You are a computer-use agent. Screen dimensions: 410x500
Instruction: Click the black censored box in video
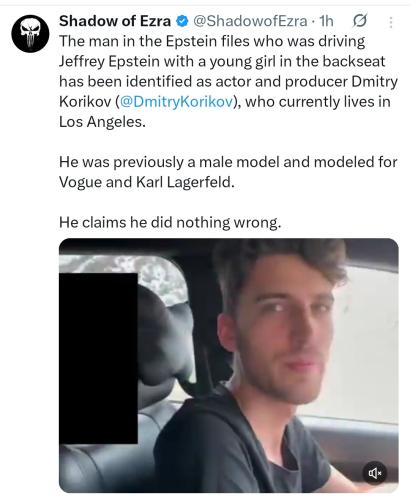click(x=98, y=358)
